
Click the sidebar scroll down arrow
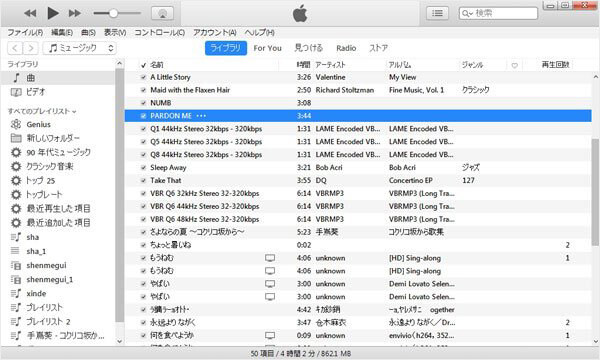coord(119,341)
